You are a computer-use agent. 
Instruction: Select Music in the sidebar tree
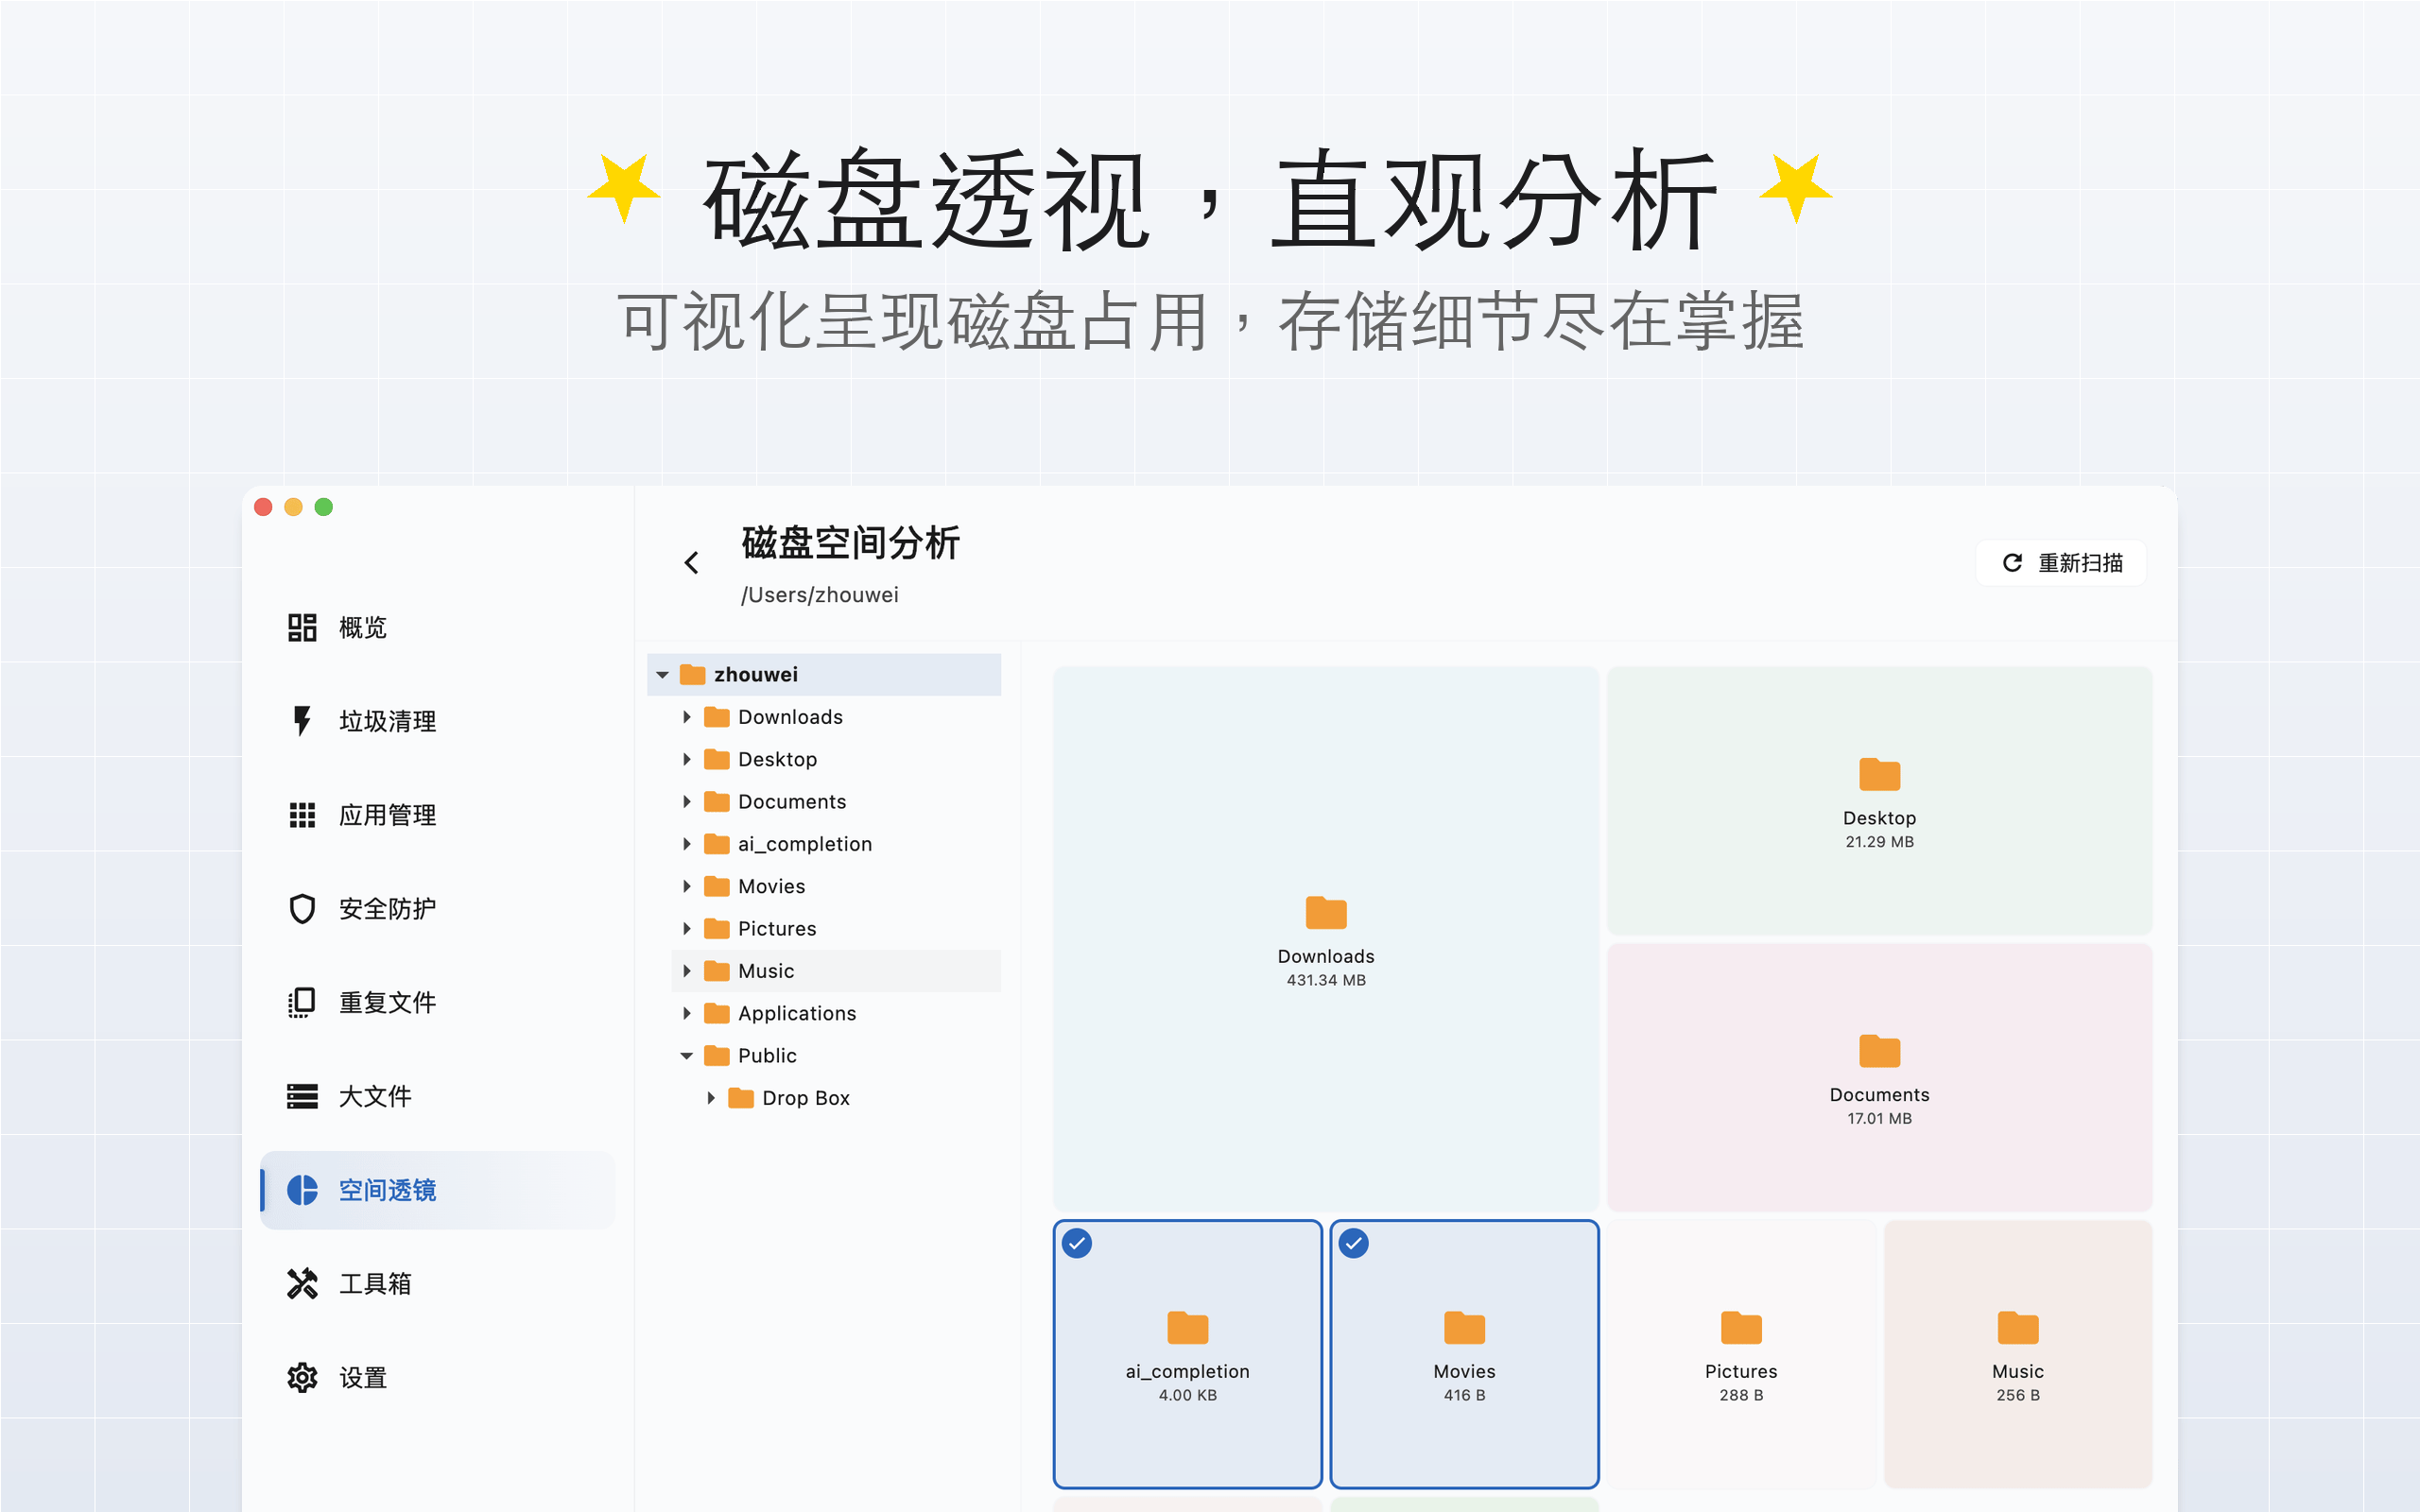(x=766, y=970)
